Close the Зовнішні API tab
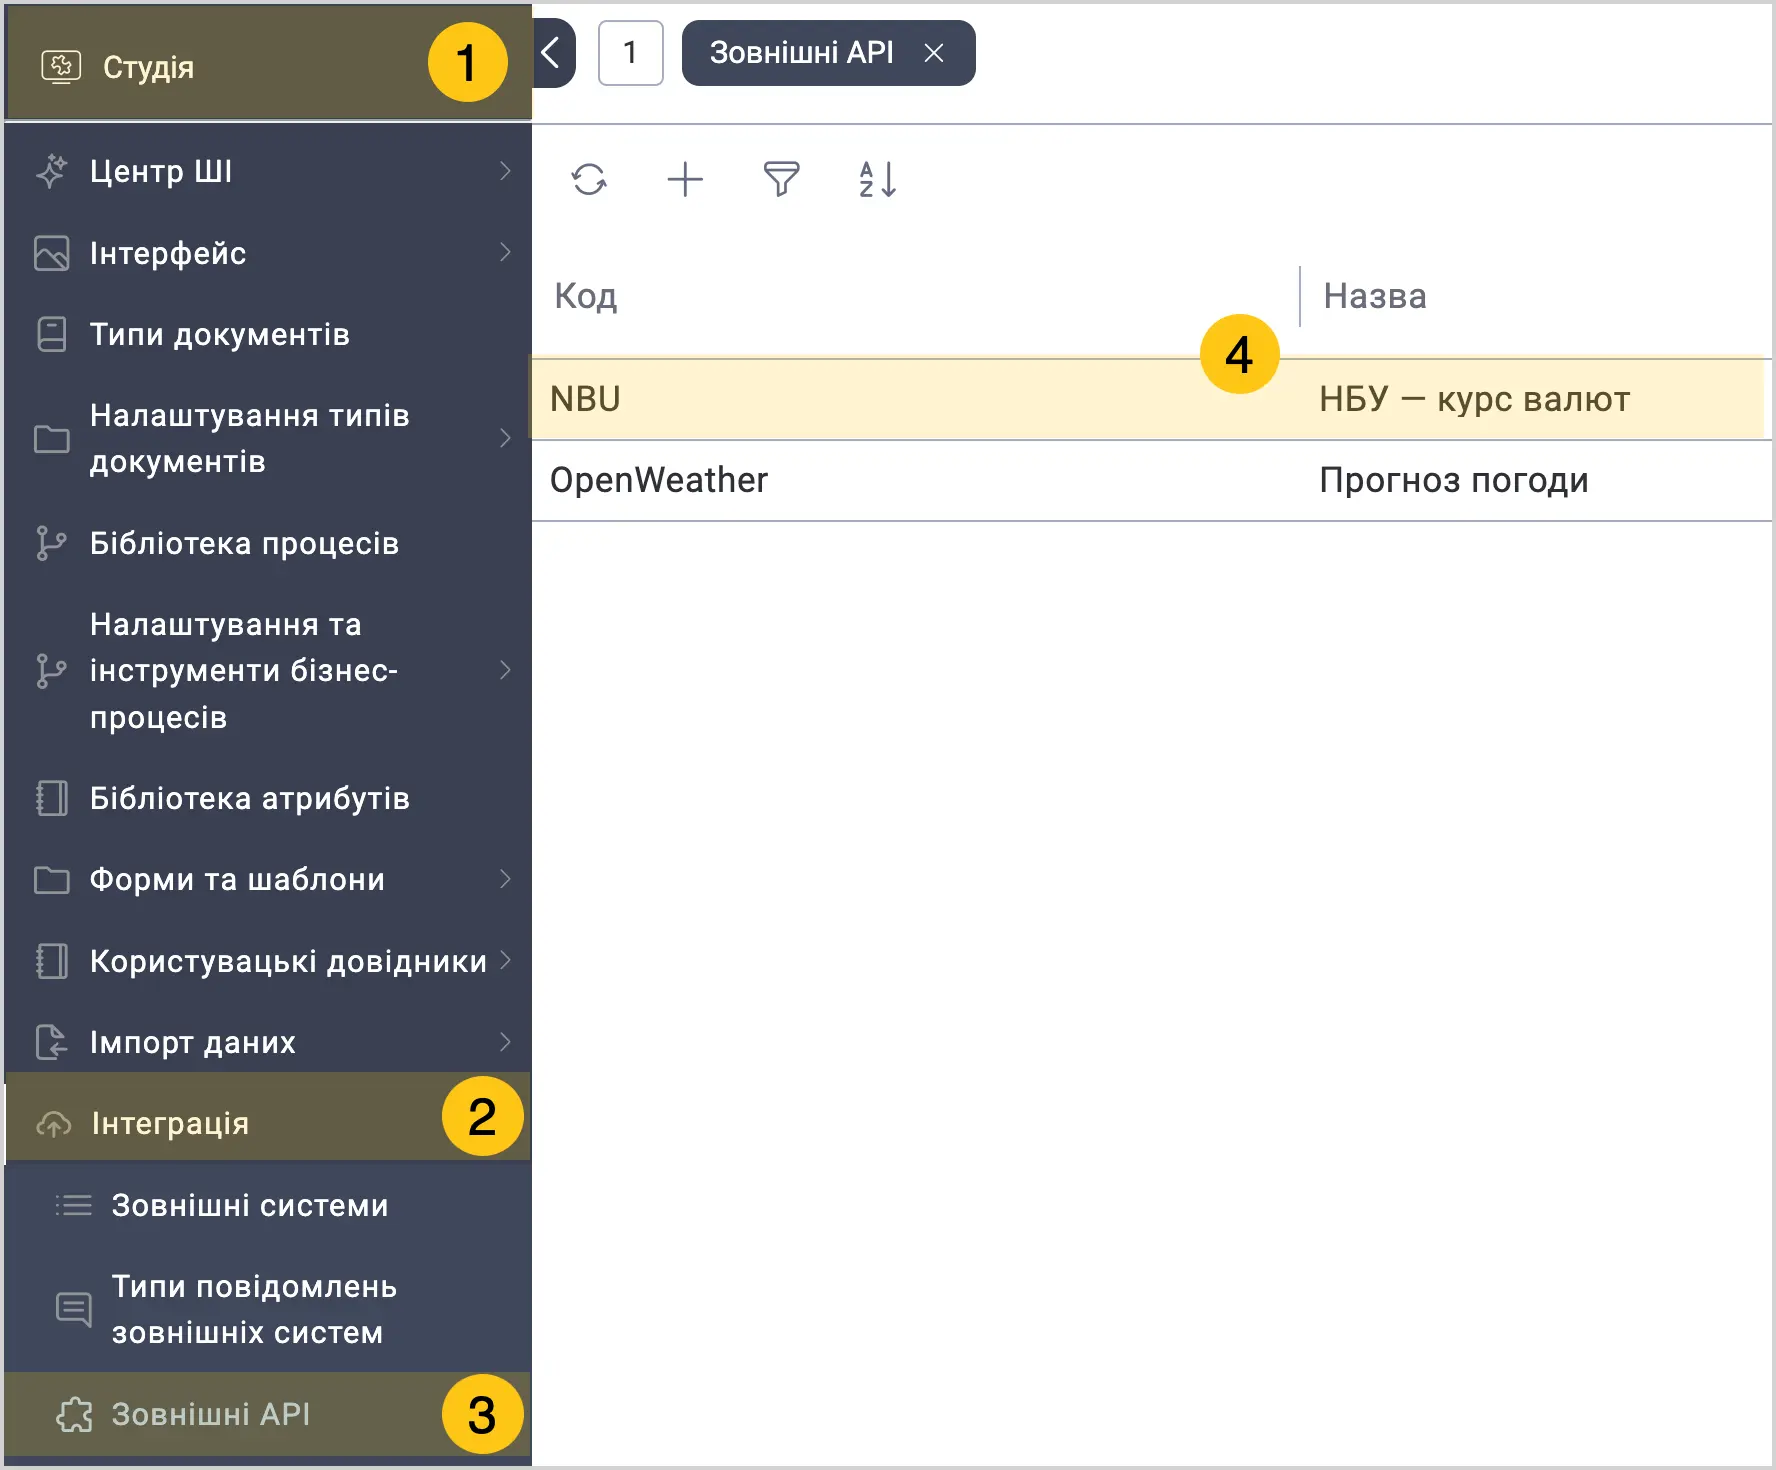Viewport: 1776px width, 1470px height. [x=934, y=53]
